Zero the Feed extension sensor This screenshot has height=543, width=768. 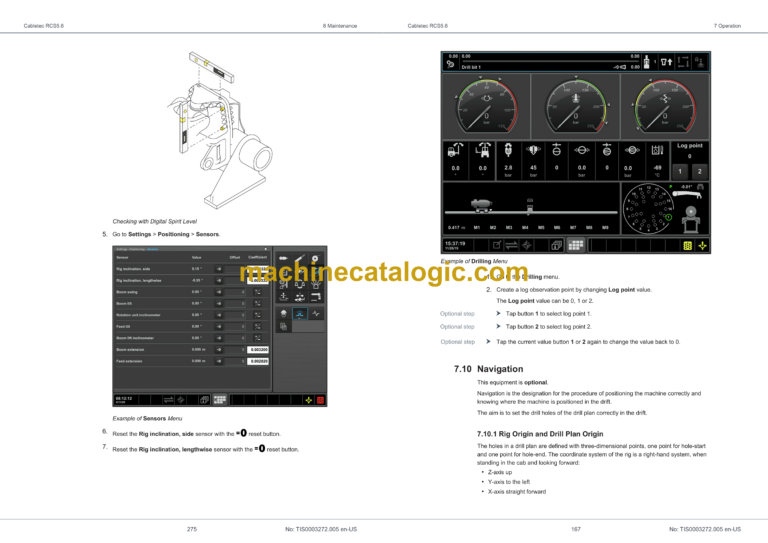tap(219, 361)
